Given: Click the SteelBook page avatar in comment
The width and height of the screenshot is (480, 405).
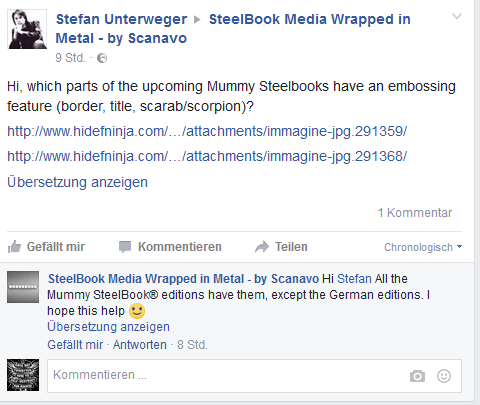Looking at the screenshot, I should [x=23, y=287].
